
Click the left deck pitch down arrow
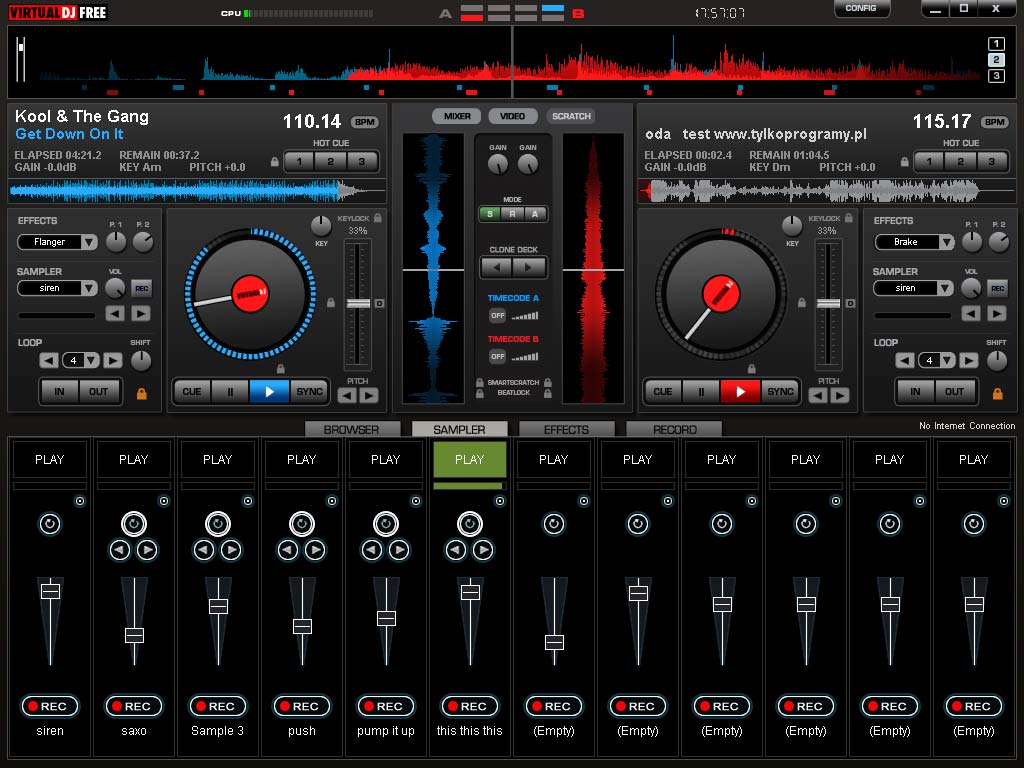tap(347, 395)
